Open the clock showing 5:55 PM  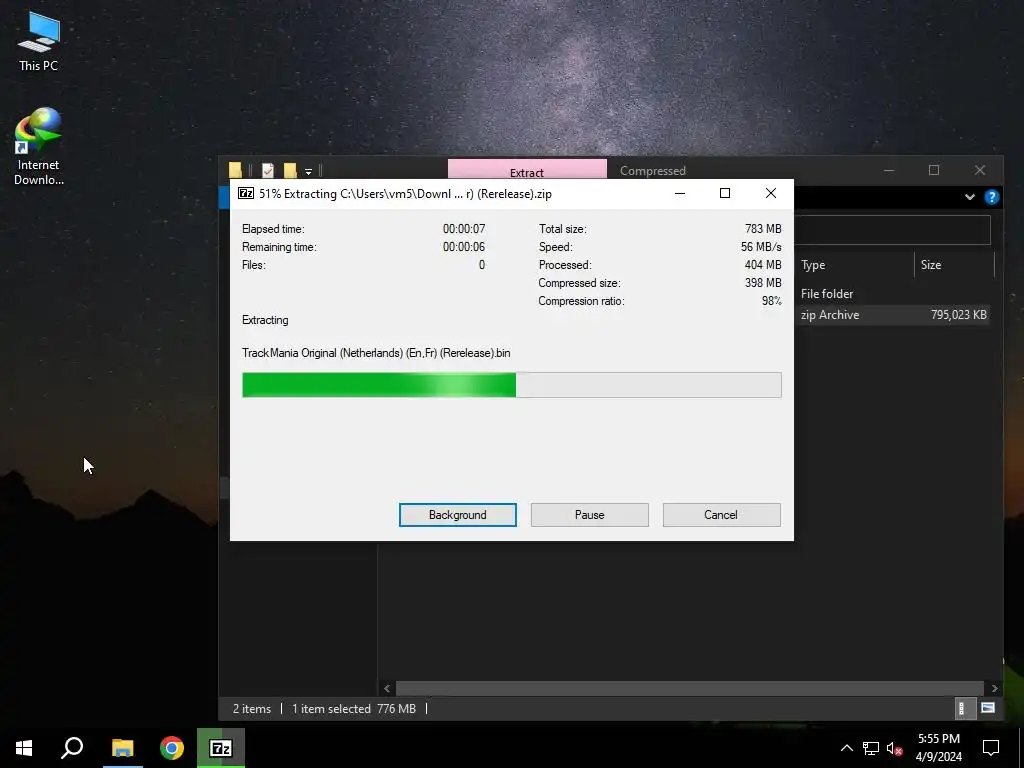[x=938, y=748]
